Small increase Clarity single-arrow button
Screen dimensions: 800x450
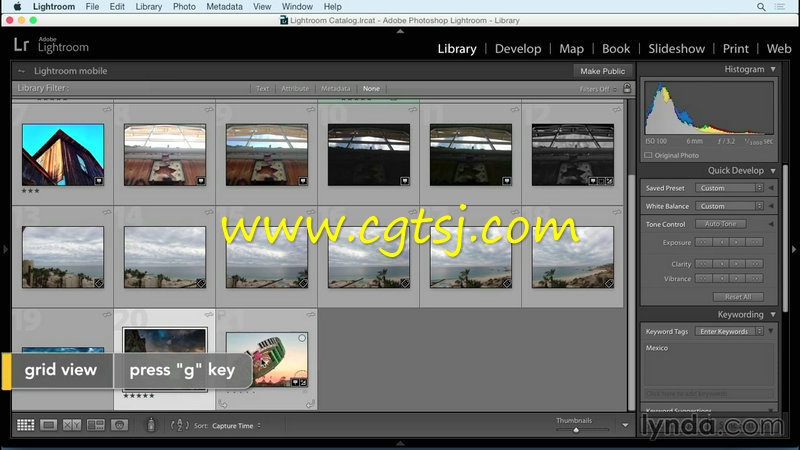[x=737, y=264]
